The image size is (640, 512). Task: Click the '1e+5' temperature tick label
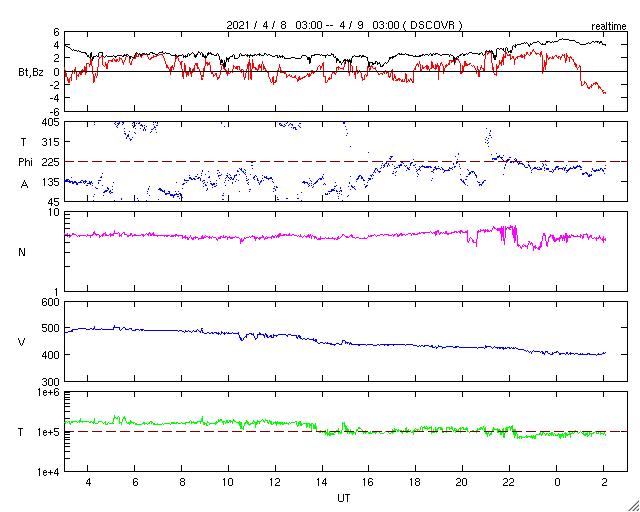(x=48, y=432)
